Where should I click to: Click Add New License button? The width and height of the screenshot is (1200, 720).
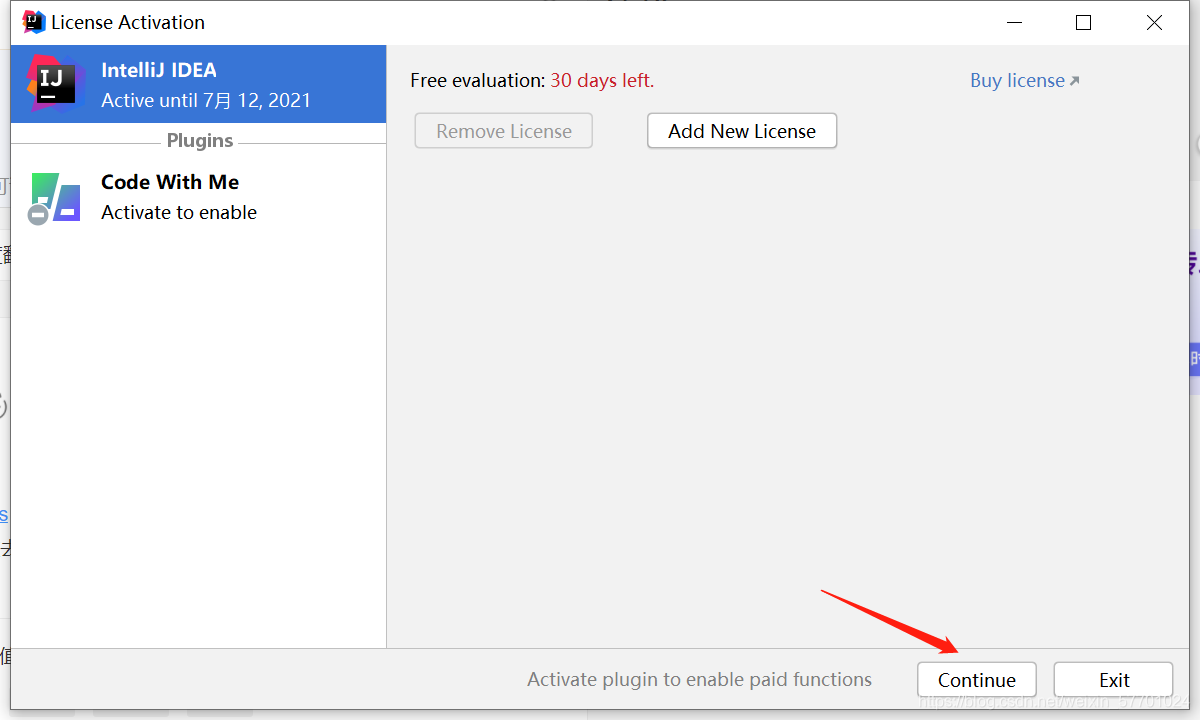click(742, 131)
